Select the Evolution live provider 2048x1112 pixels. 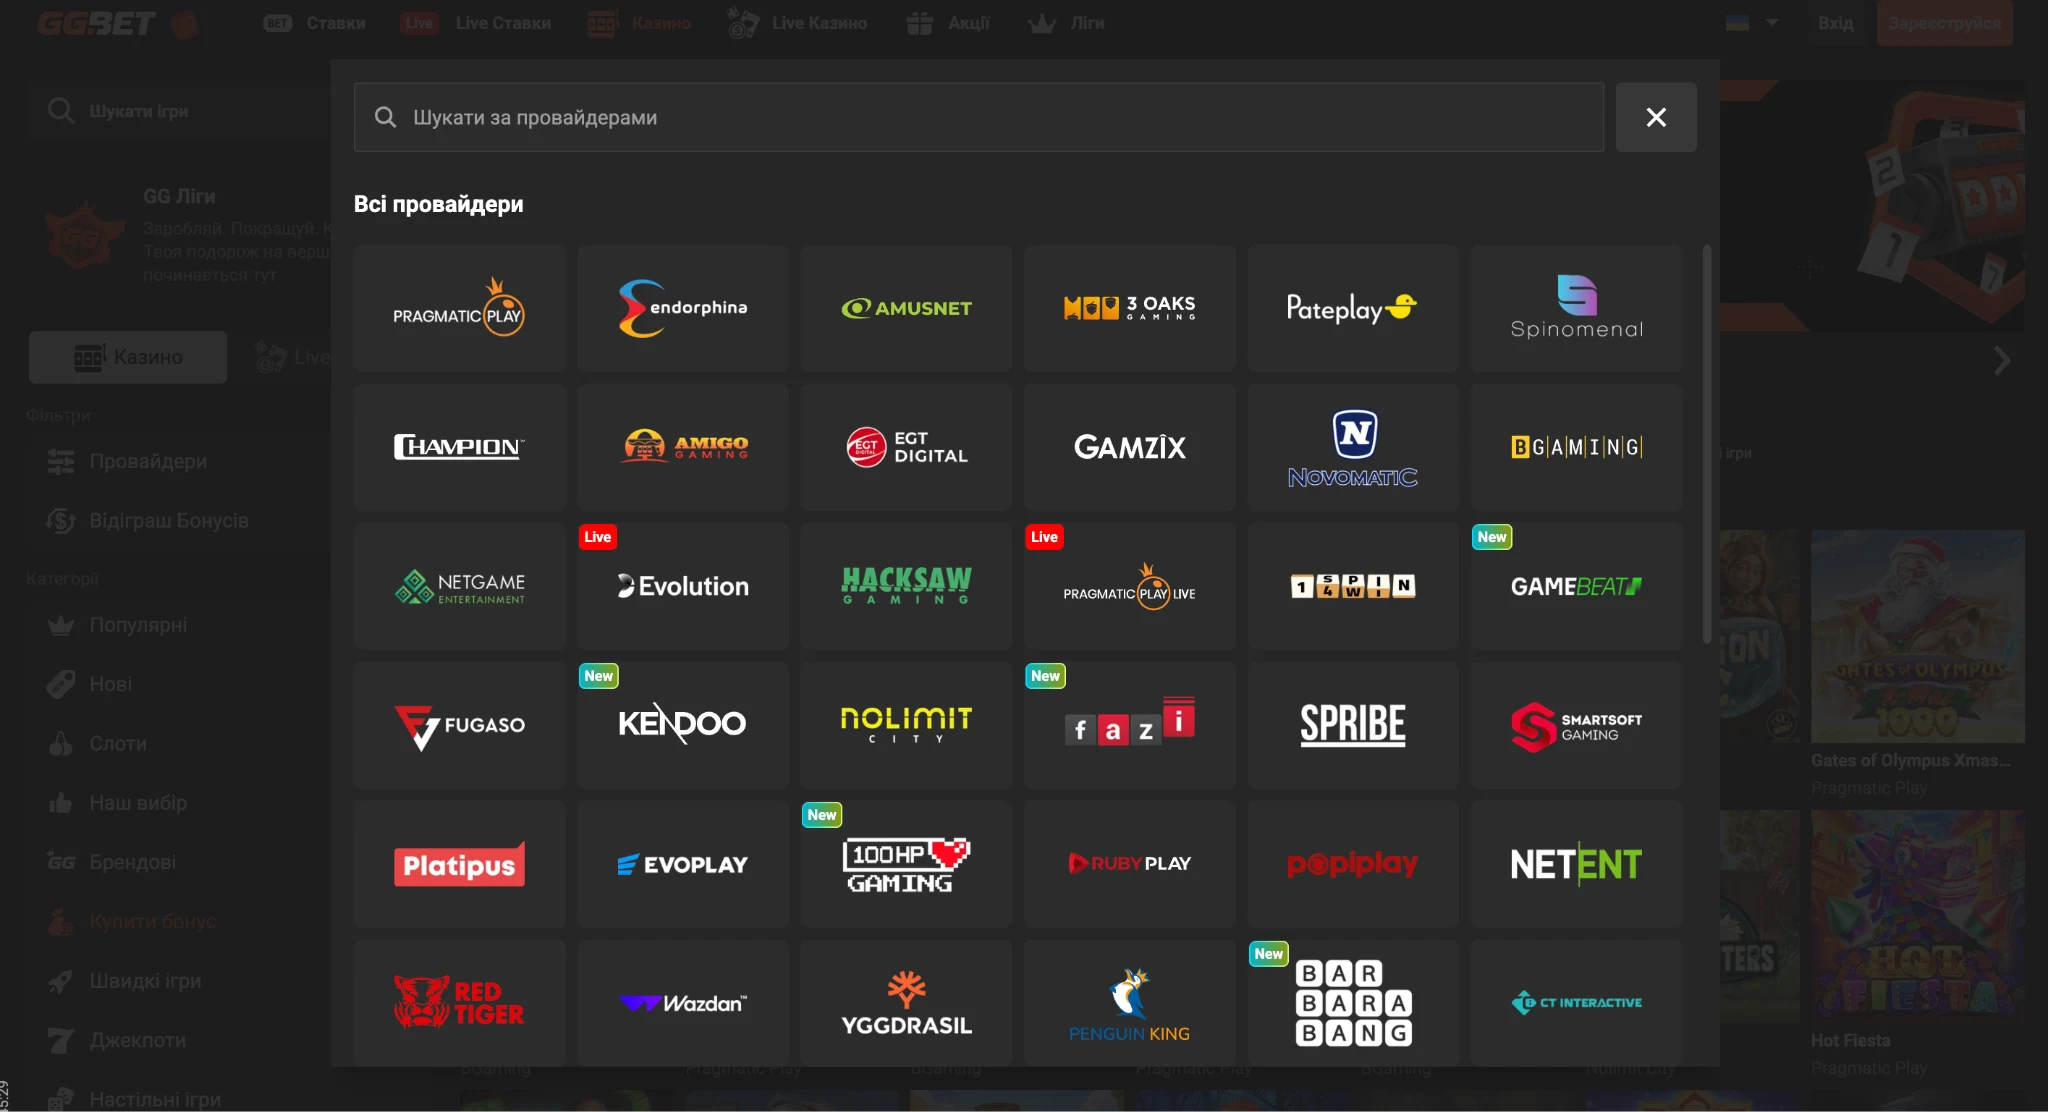coord(683,586)
